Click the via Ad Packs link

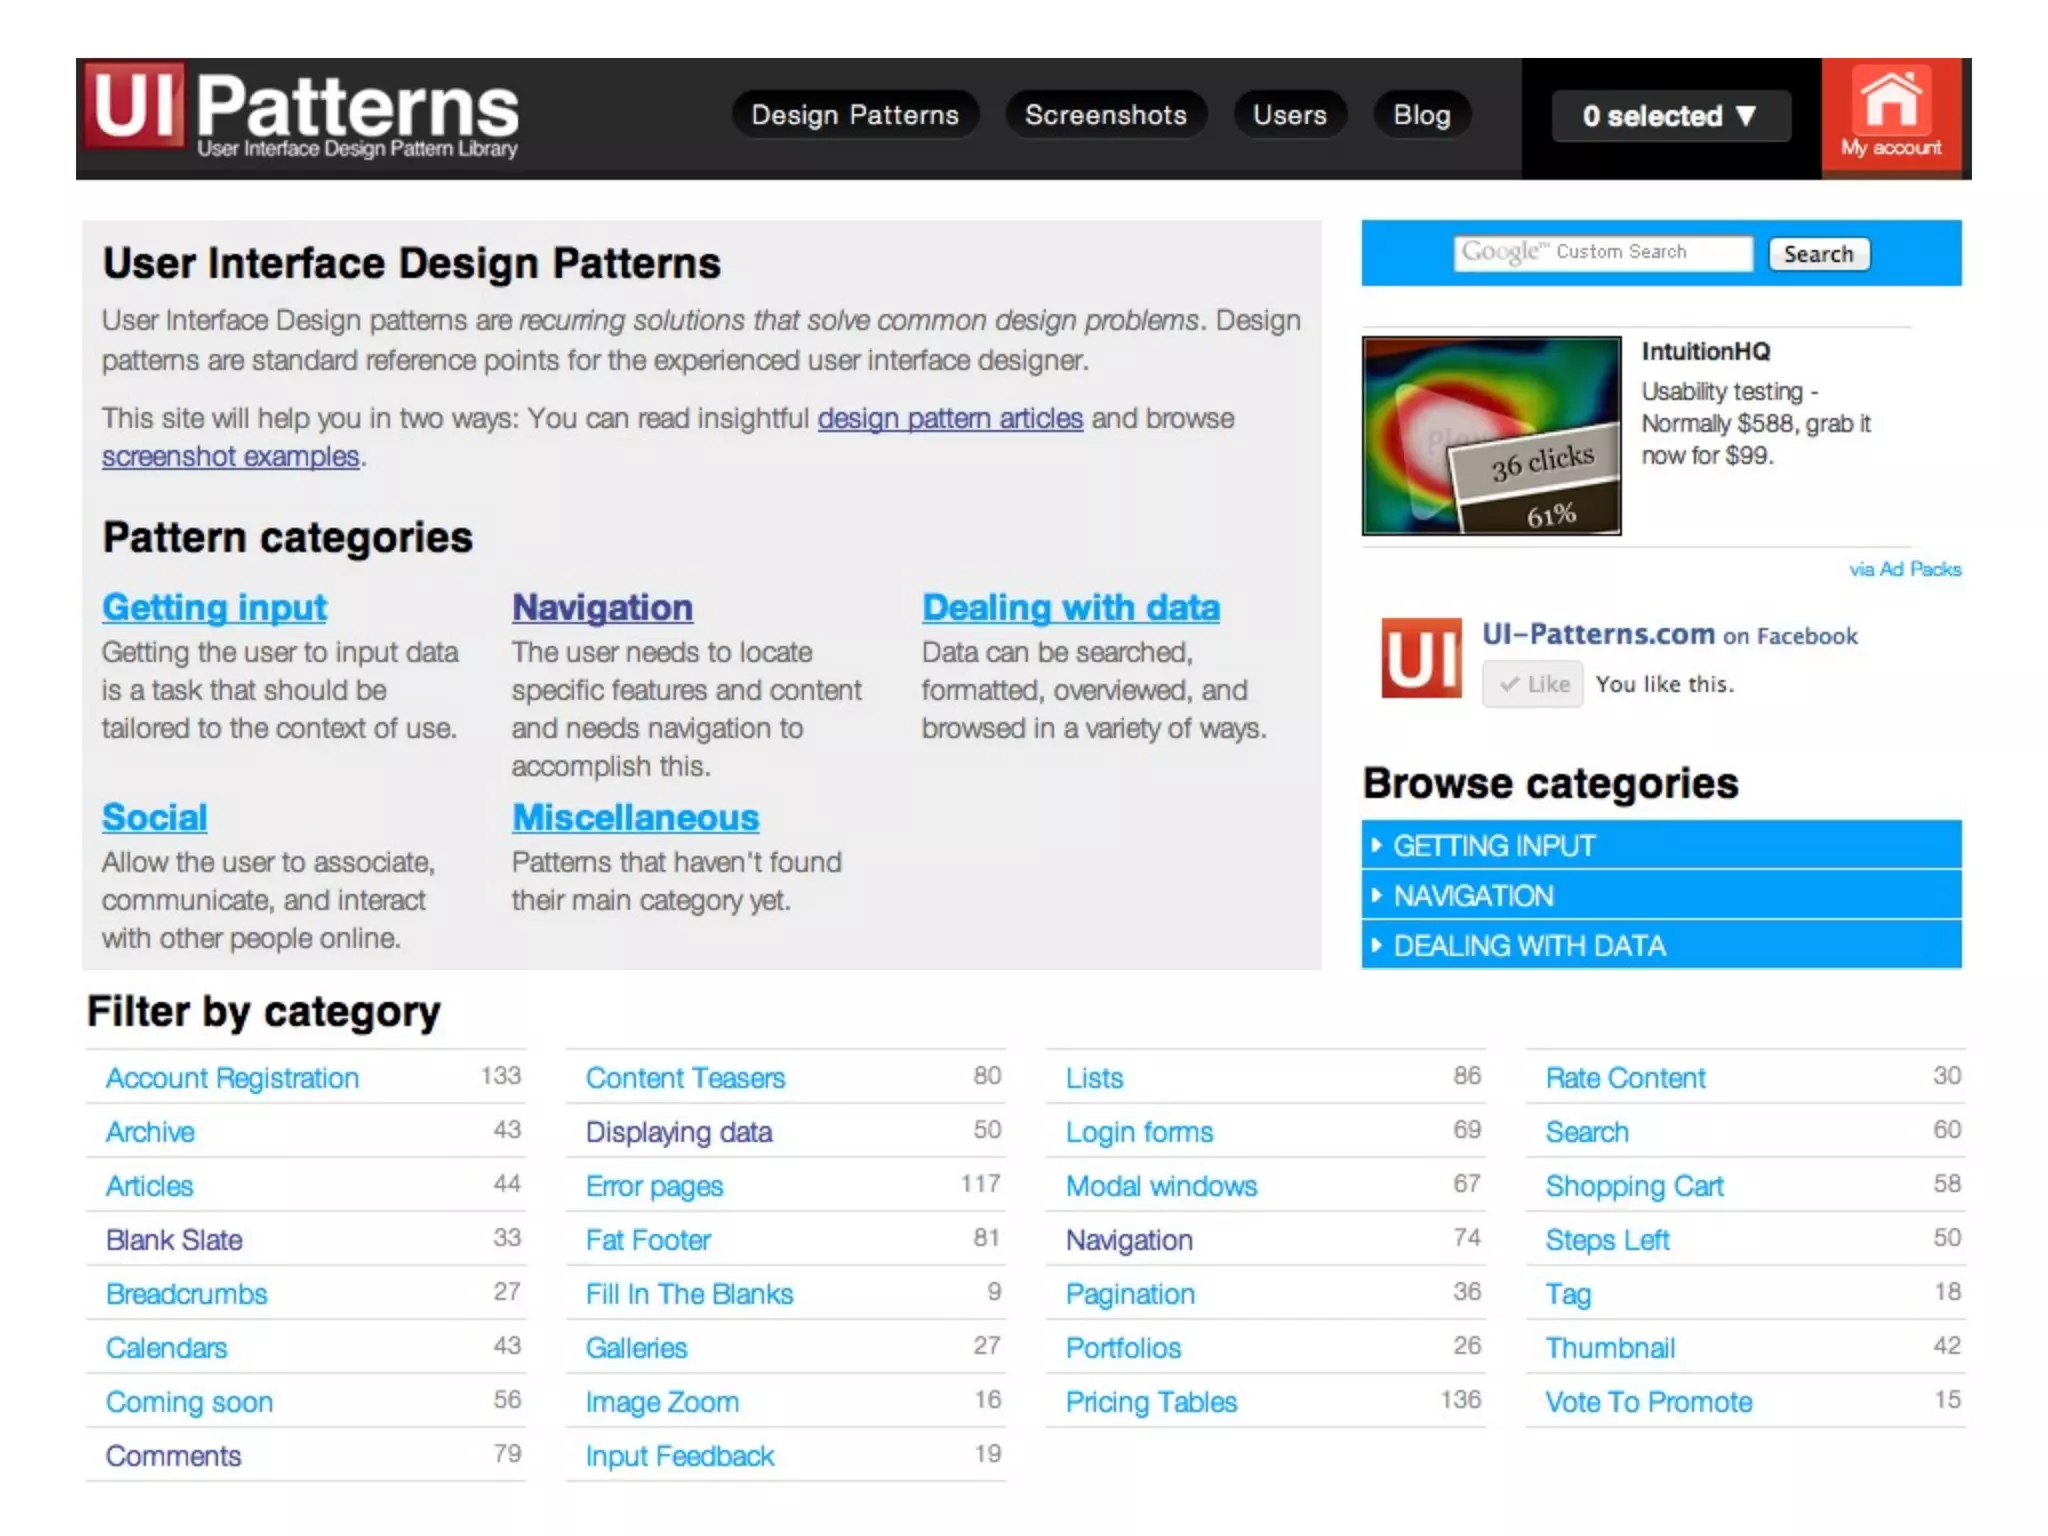(x=1904, y=569)
